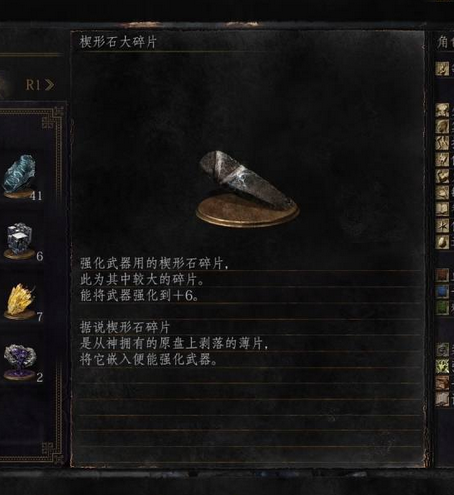Screen dimensions: 454x495
Task: Click the red HP status icon
Action: [442, 275]
